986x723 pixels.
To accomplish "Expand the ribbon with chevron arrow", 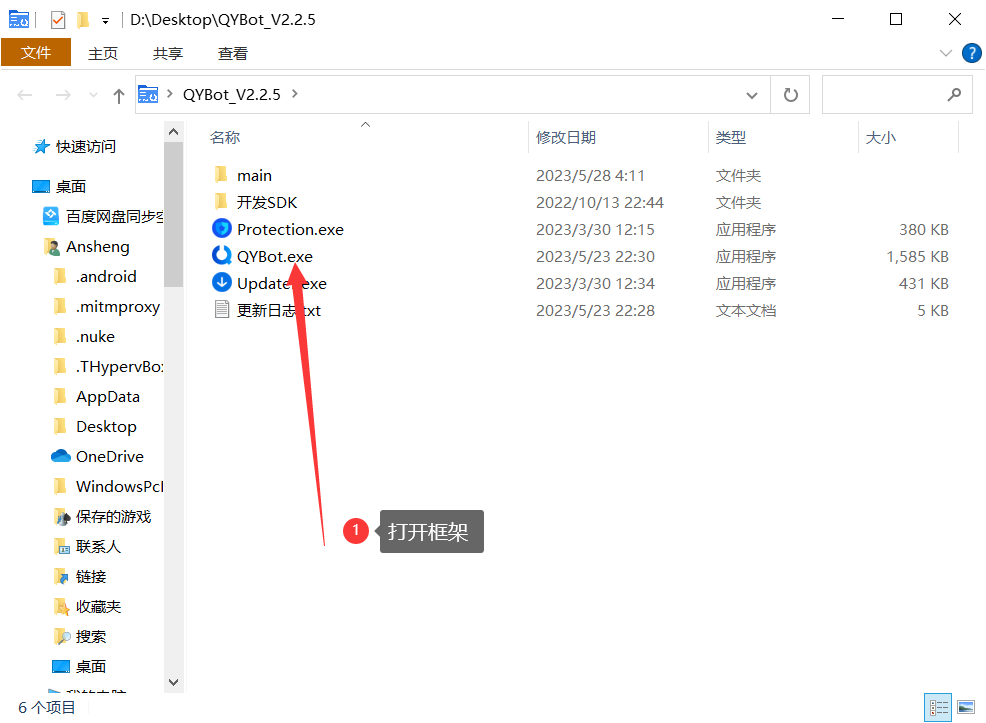I will click(946, 53).
